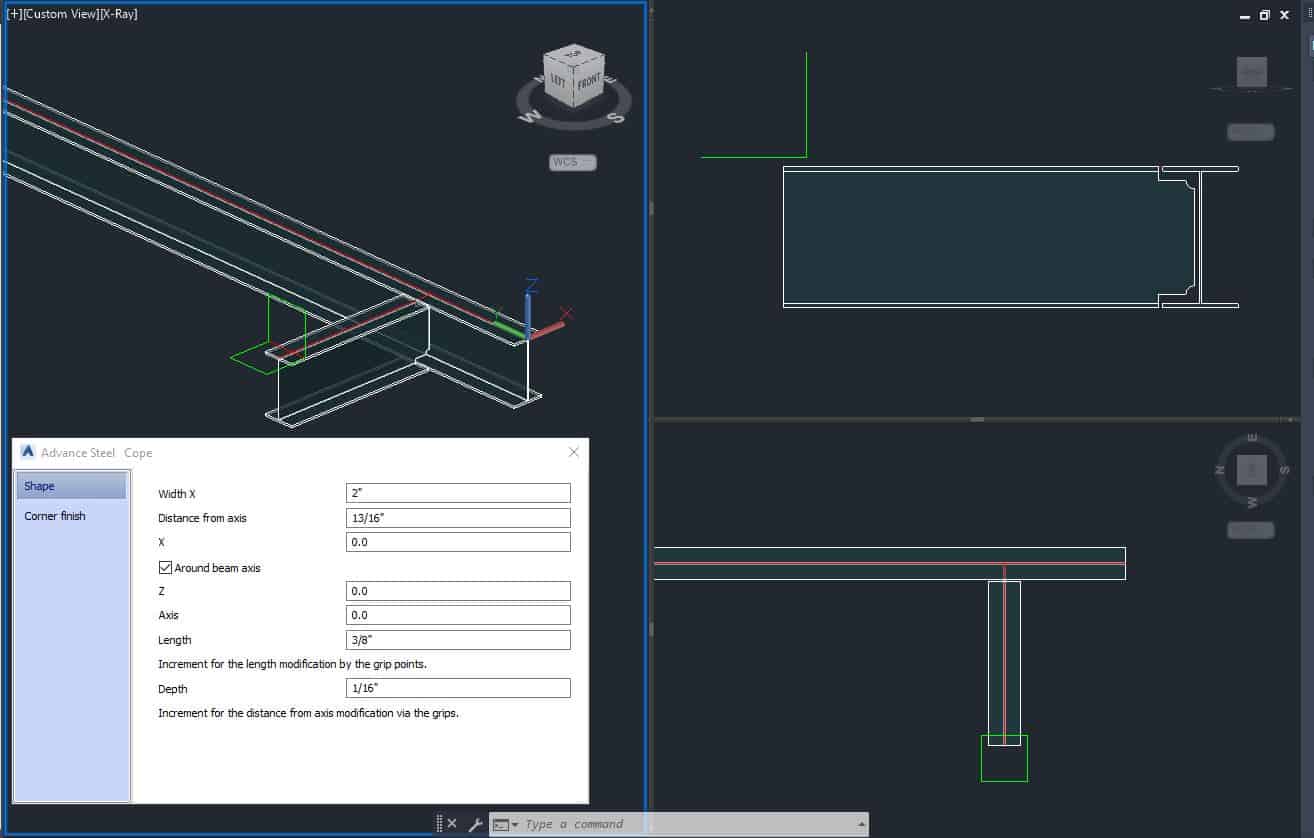1314x838 pixels.
Task: Open the faded UCS dropdown in top-right viewport
Action: [1251, 132]
